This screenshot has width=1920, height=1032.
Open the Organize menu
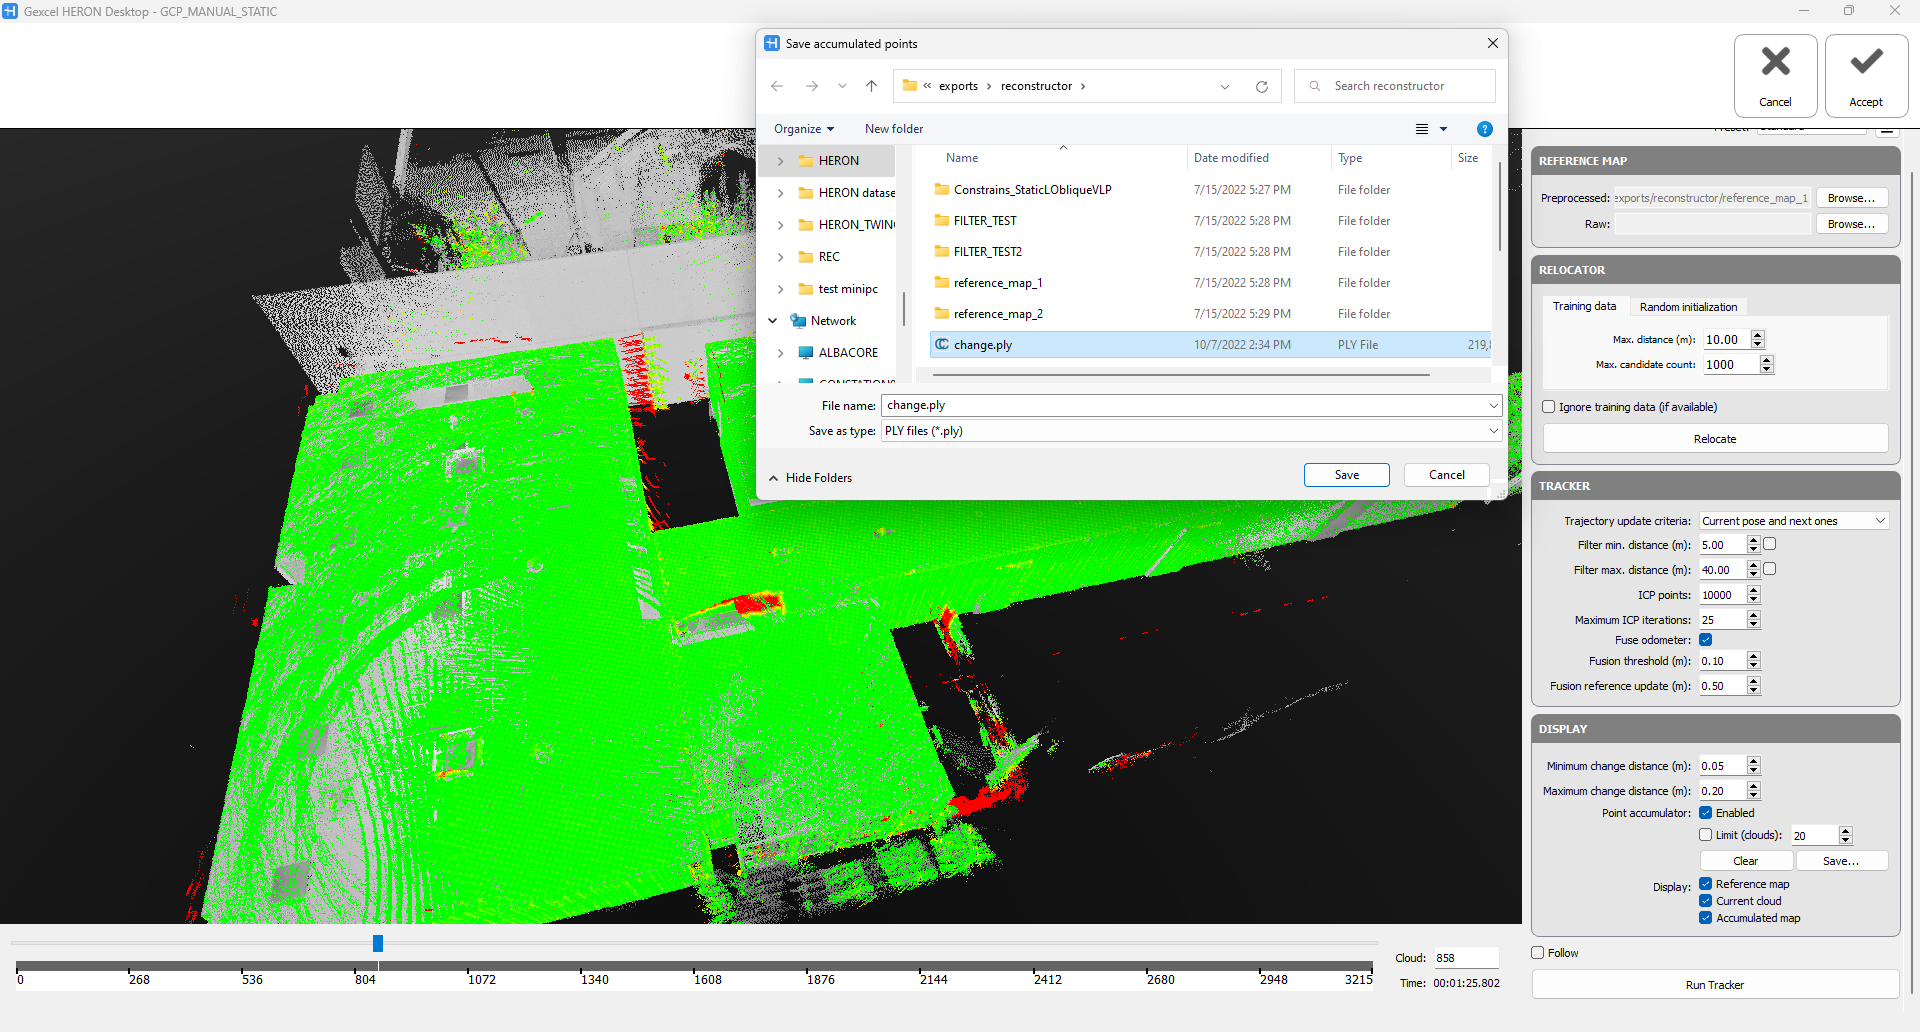click(803, 129)
